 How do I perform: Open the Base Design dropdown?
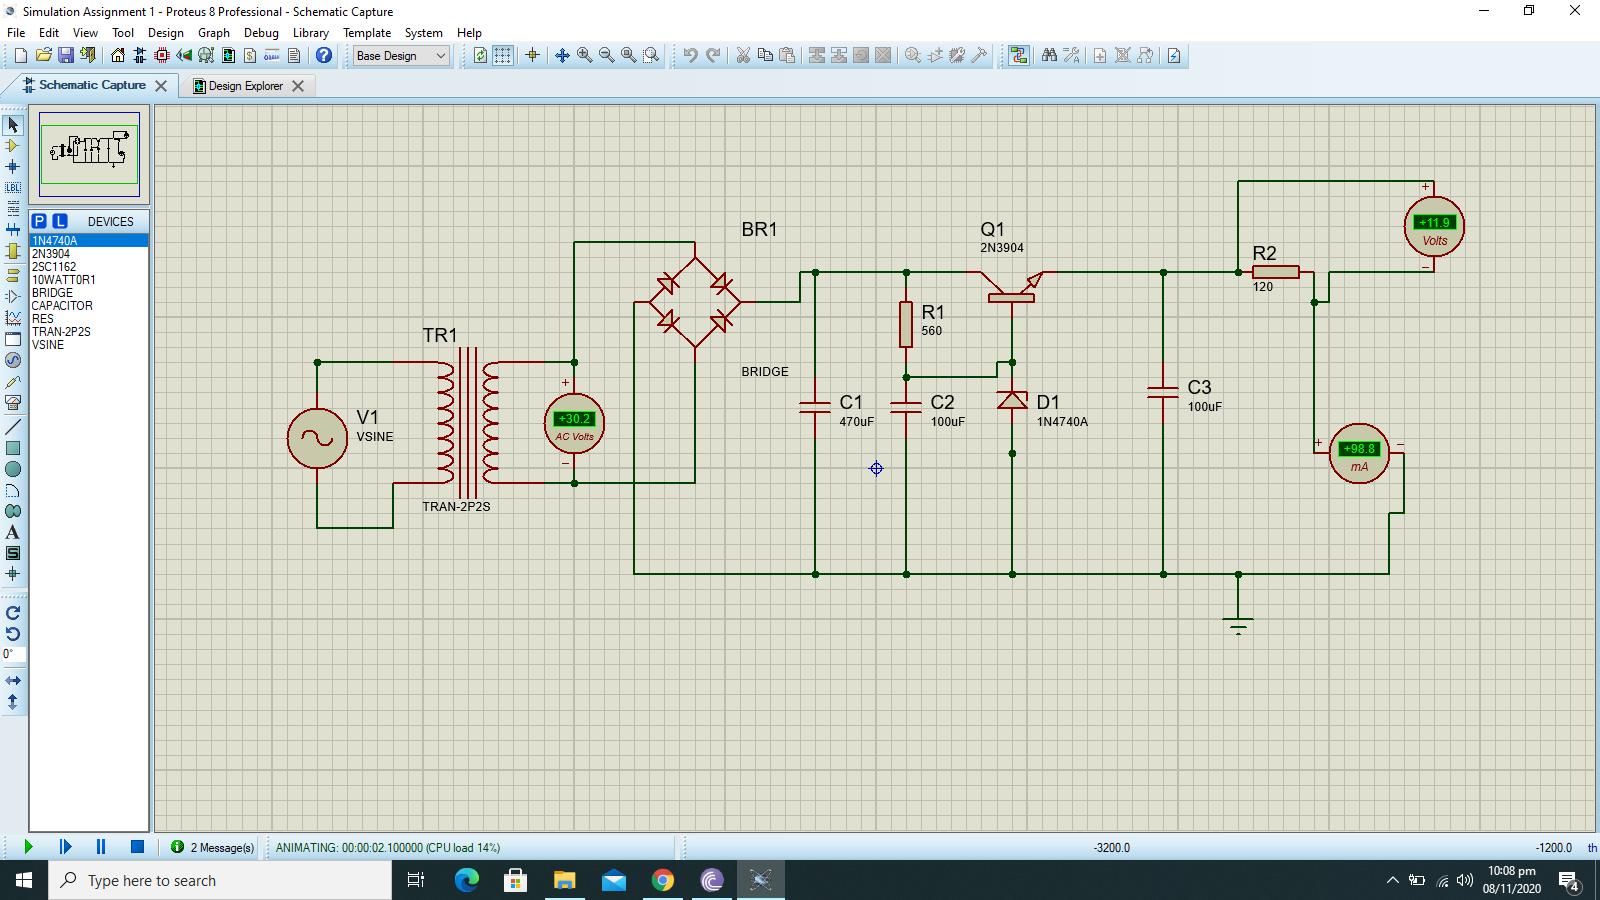[401, 56]
